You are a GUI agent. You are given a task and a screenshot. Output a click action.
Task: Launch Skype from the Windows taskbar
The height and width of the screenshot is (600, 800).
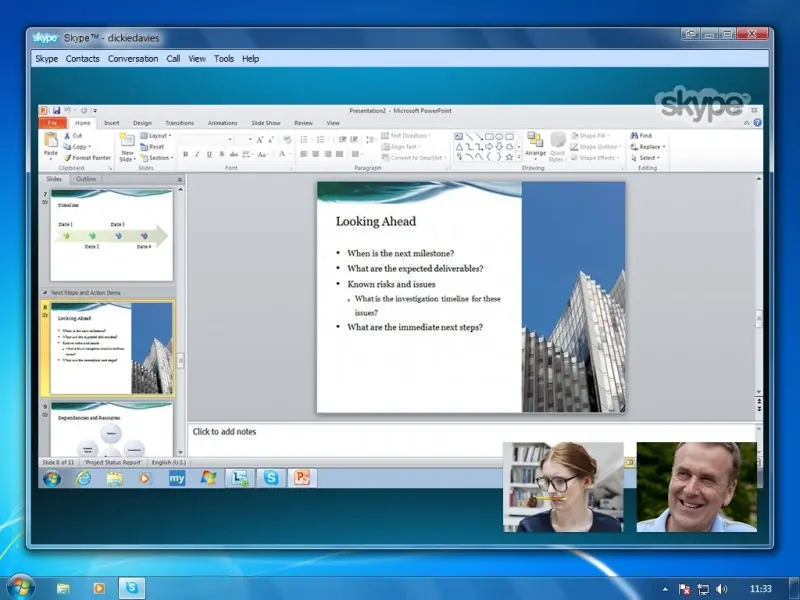click(x=131, y=589)
